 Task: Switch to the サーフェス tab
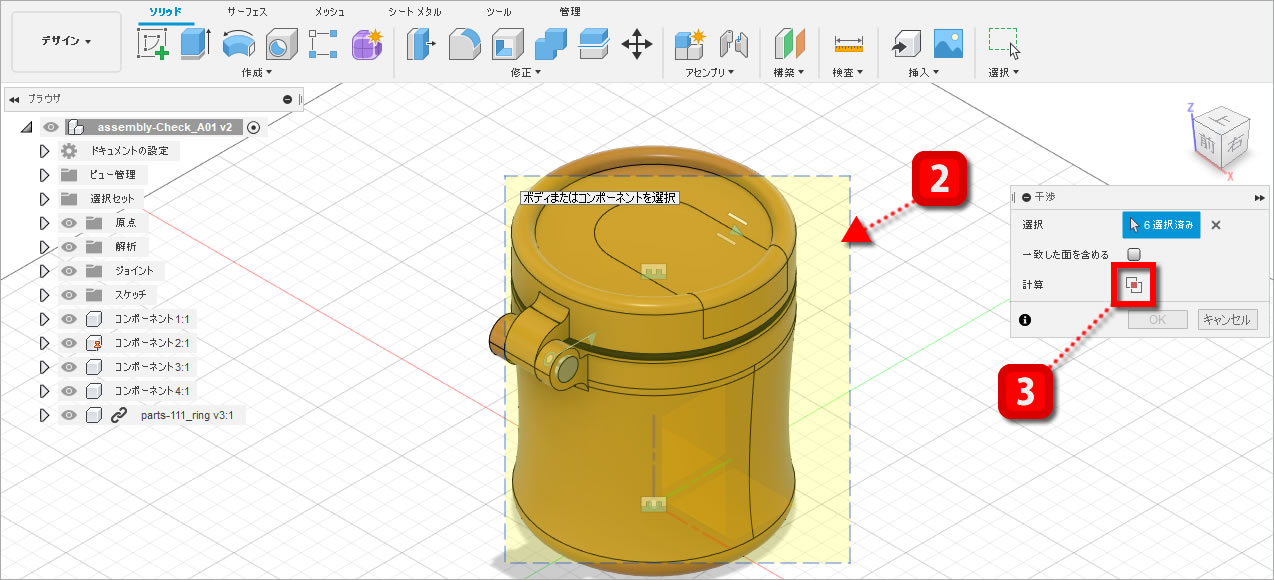247,12
